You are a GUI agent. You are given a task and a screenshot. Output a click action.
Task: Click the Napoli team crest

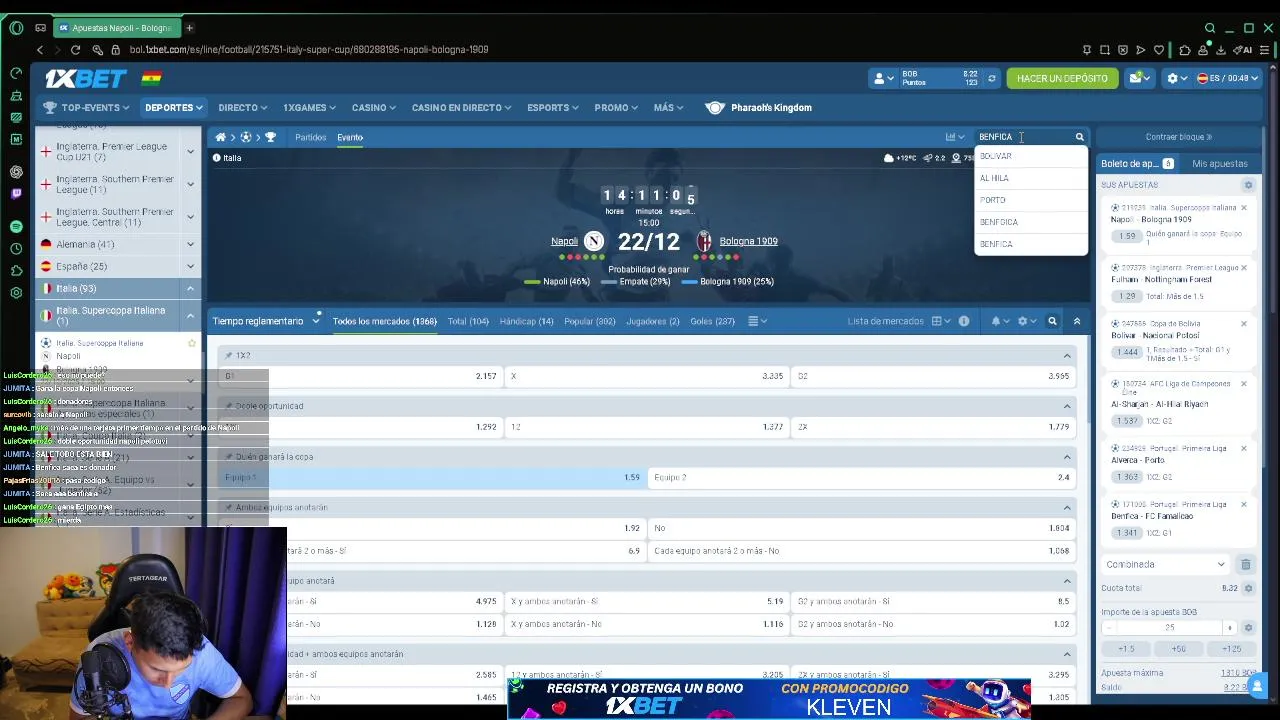click(x=594, y=241)
